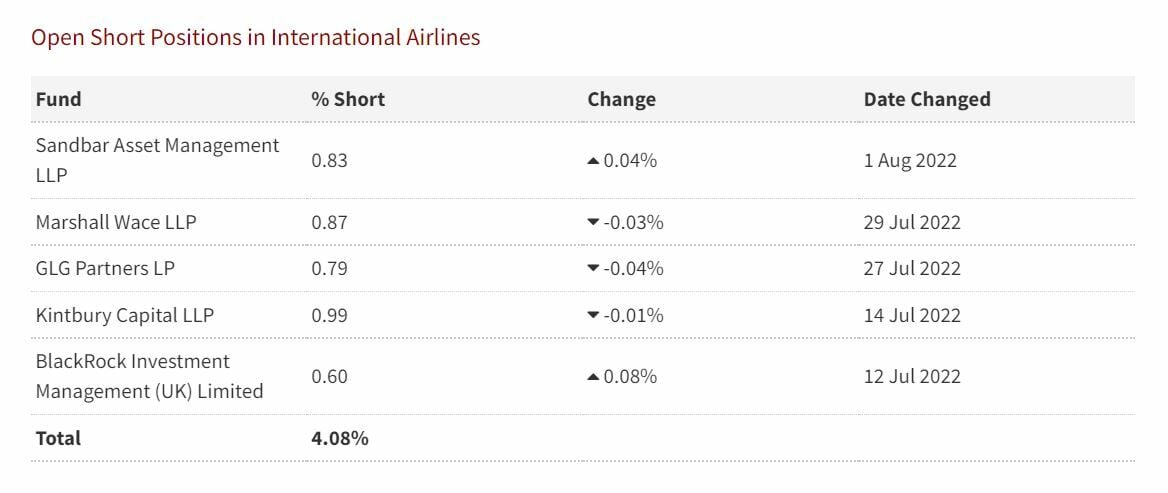Click the down arrow beside -0.01% change
This screenshot has height=493, width=1168.
[x=593, y=316]
